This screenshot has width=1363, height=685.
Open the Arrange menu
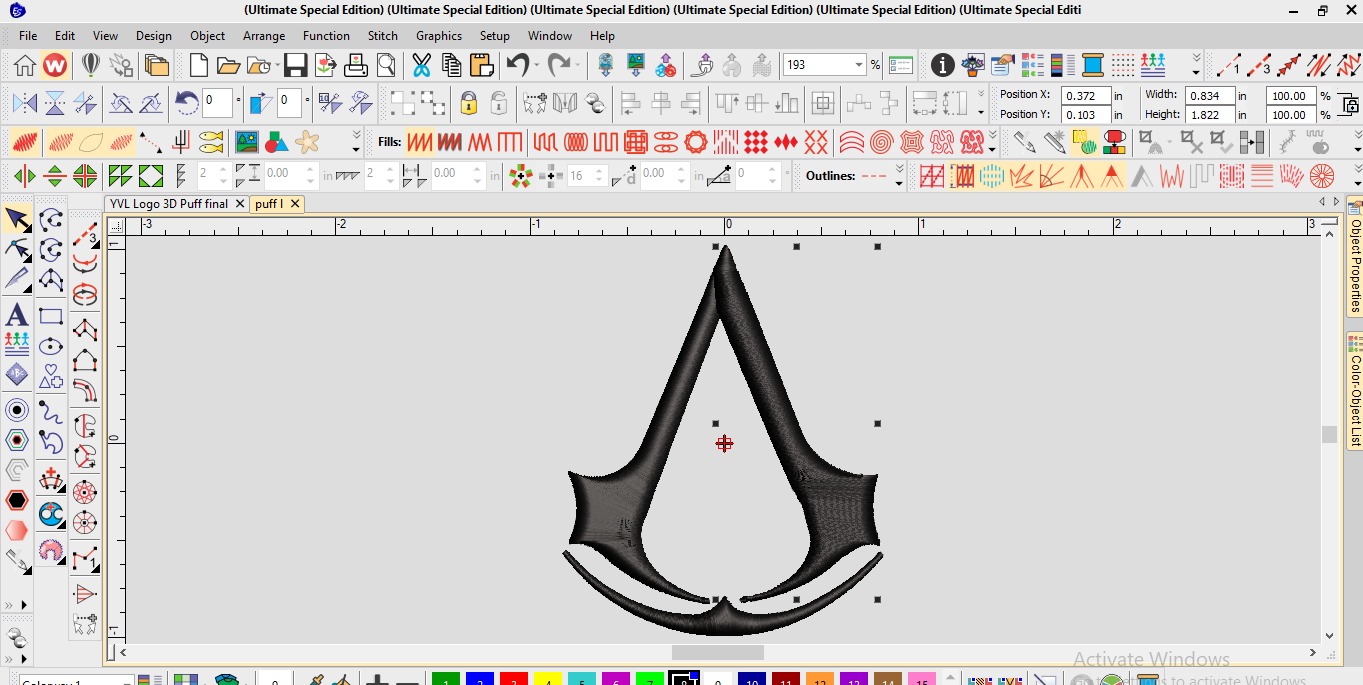tap(264, 35)
